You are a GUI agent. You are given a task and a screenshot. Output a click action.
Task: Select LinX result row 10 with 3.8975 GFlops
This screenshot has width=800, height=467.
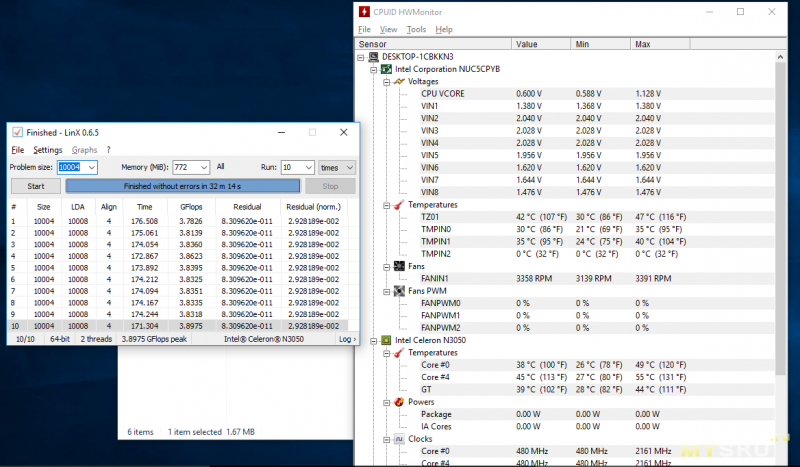coord(179,326)
